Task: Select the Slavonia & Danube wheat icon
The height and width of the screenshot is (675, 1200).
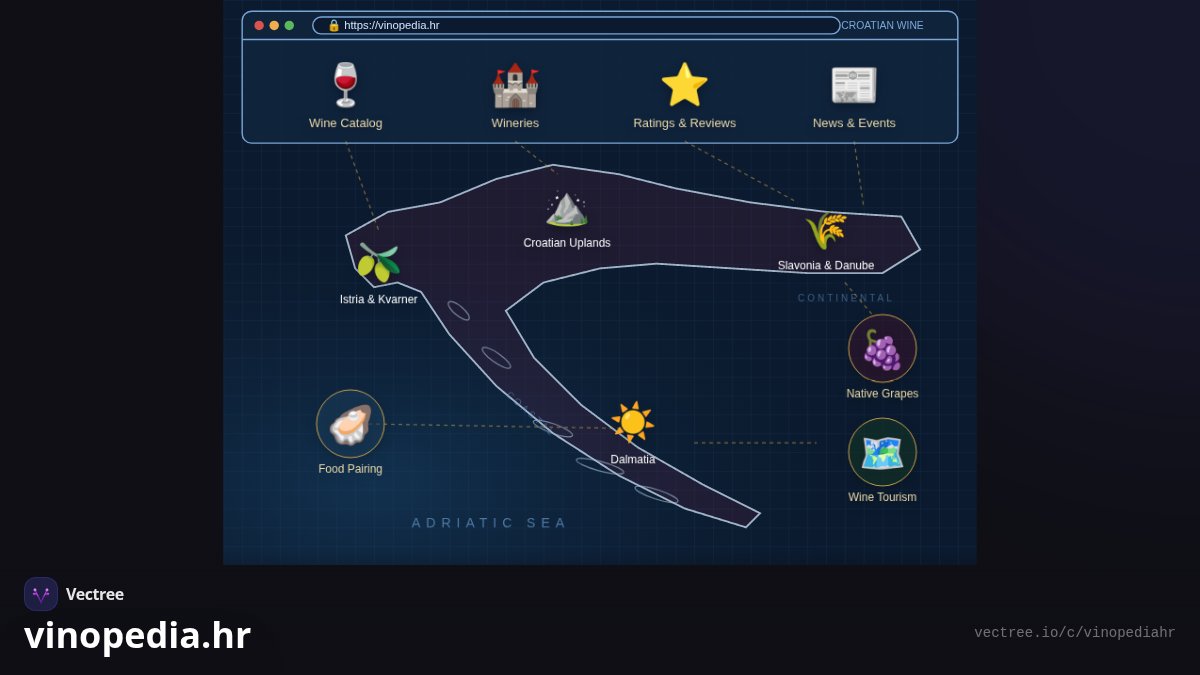Action: [826, 231]
